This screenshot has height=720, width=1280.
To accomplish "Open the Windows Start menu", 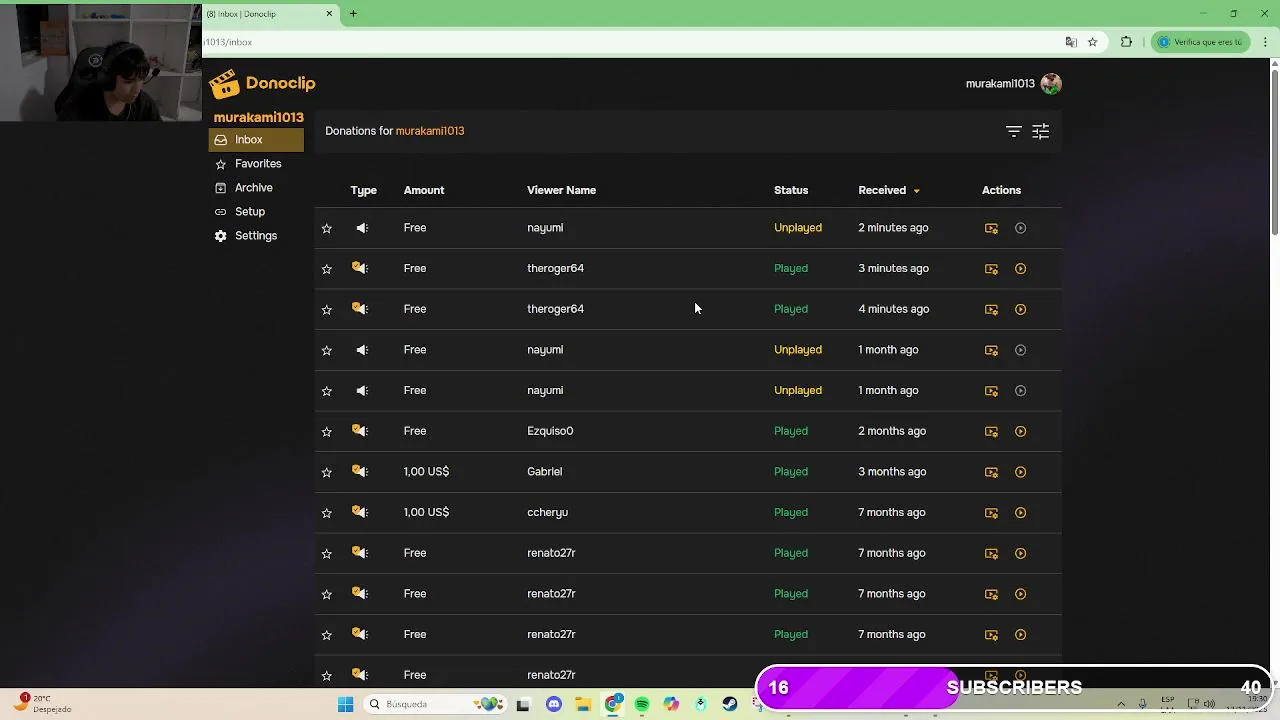I will [x=346, y=704].
